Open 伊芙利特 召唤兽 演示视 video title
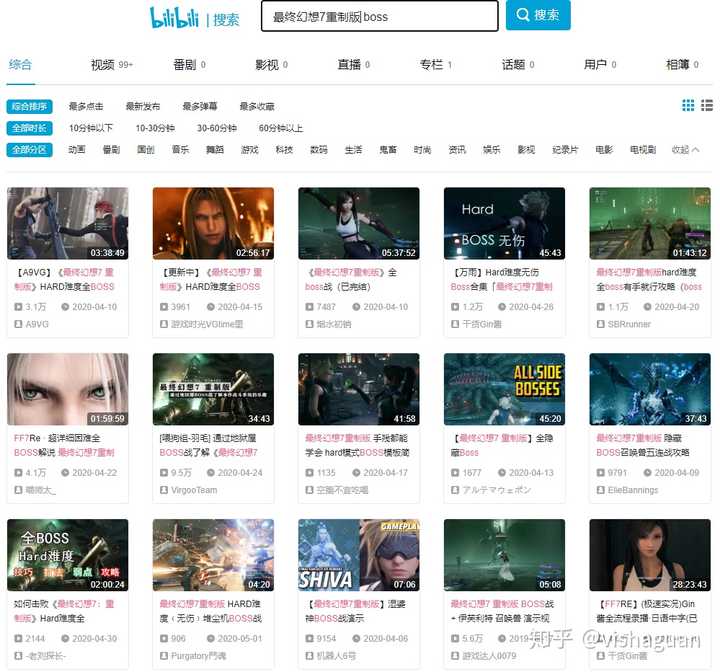This screenshot has width=720, height=672. coord(502,611)
